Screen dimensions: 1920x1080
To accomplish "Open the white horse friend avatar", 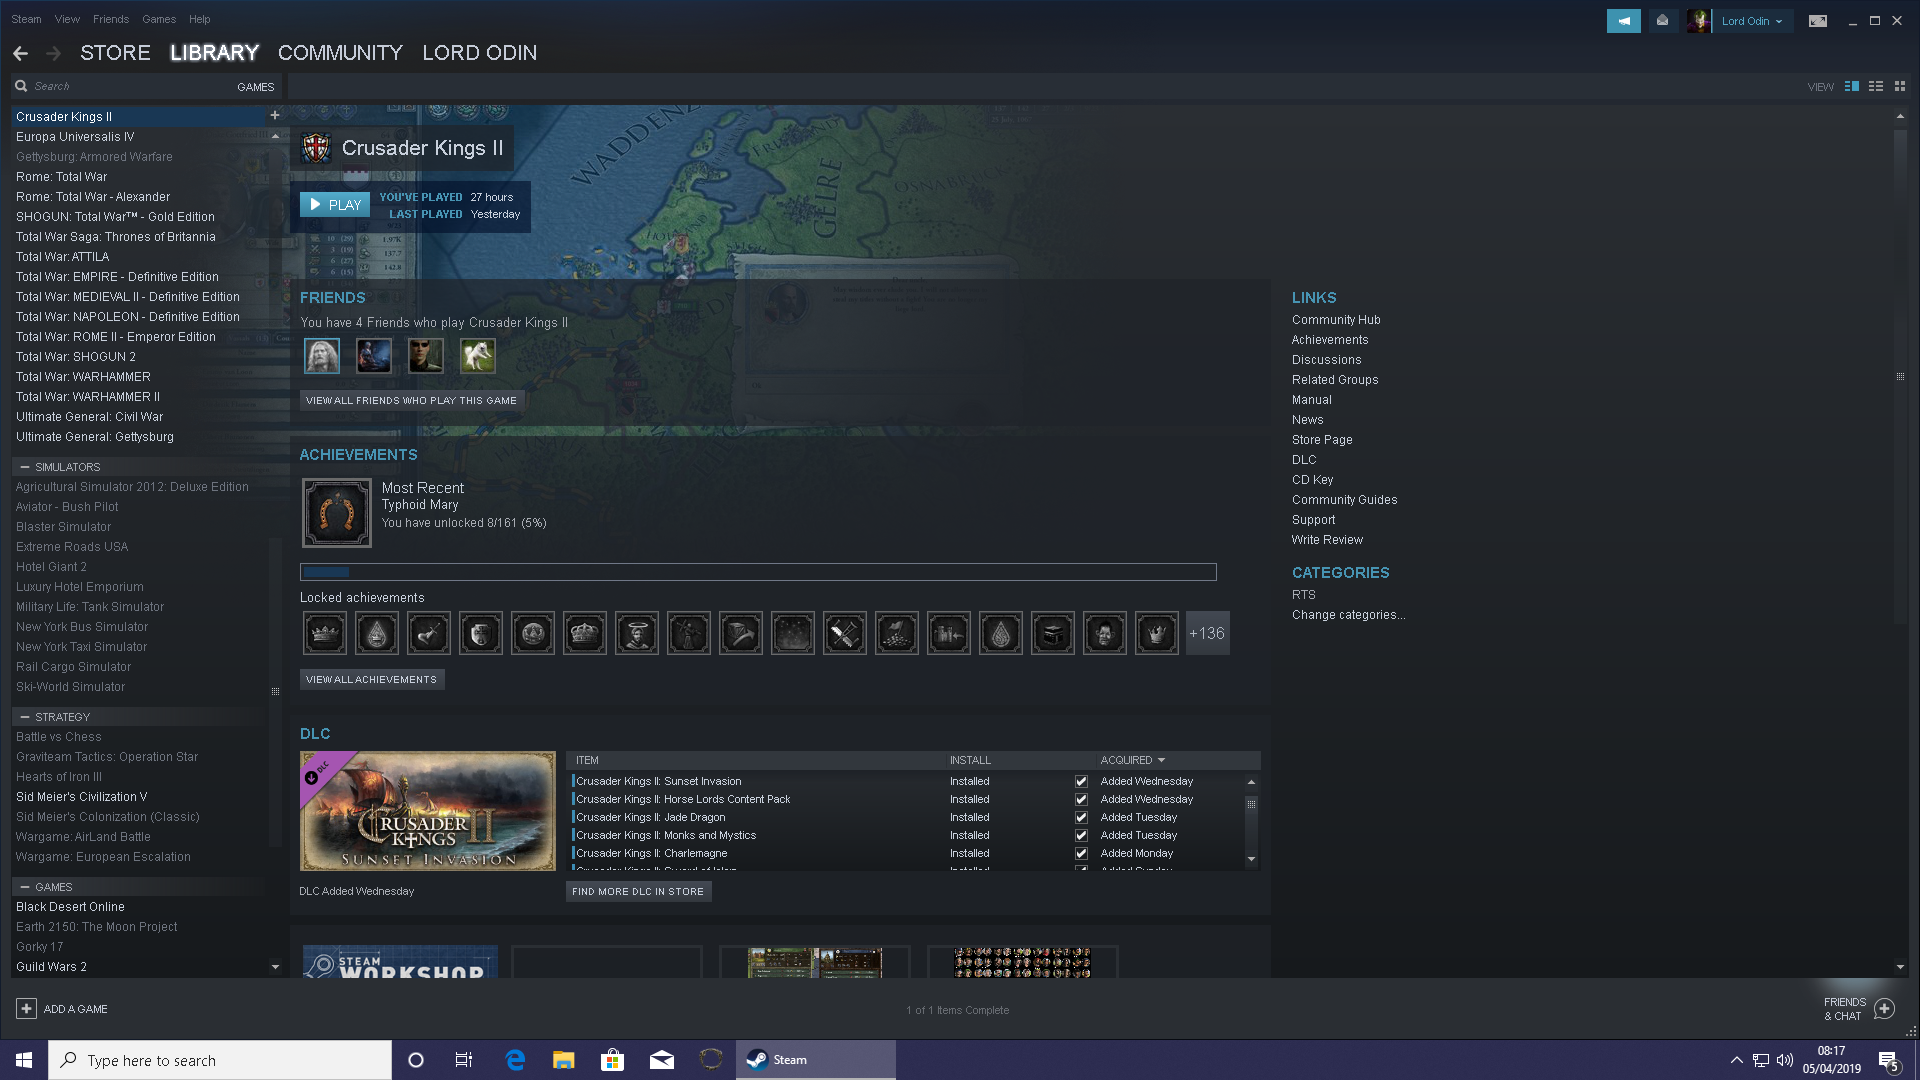I will [478, 356].
